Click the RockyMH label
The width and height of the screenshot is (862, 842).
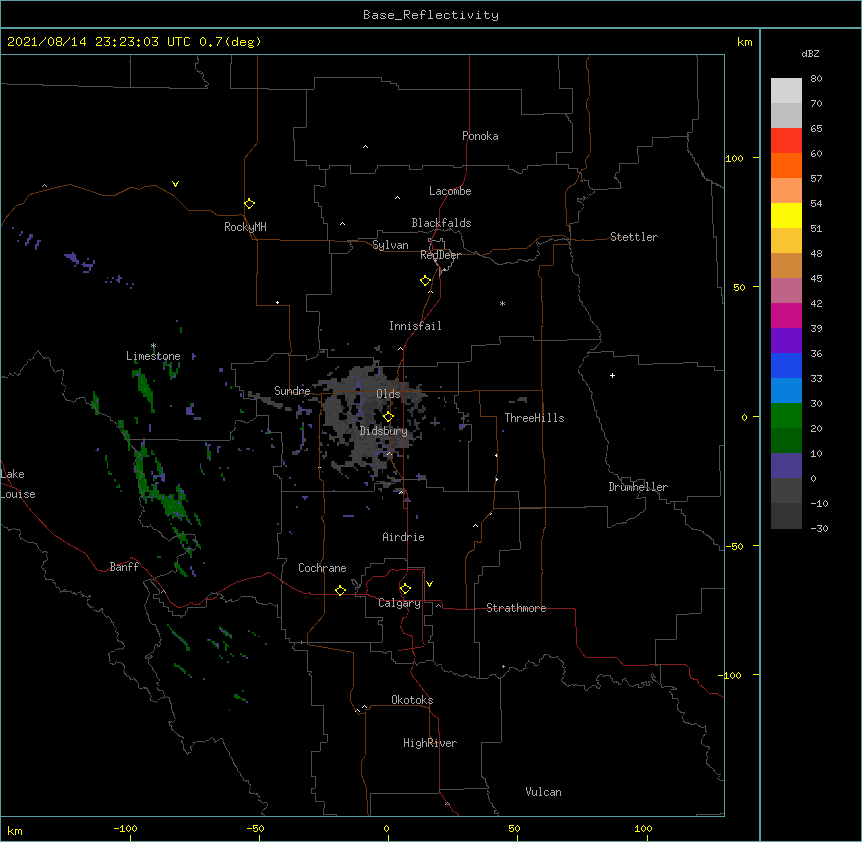coord(245,227)
